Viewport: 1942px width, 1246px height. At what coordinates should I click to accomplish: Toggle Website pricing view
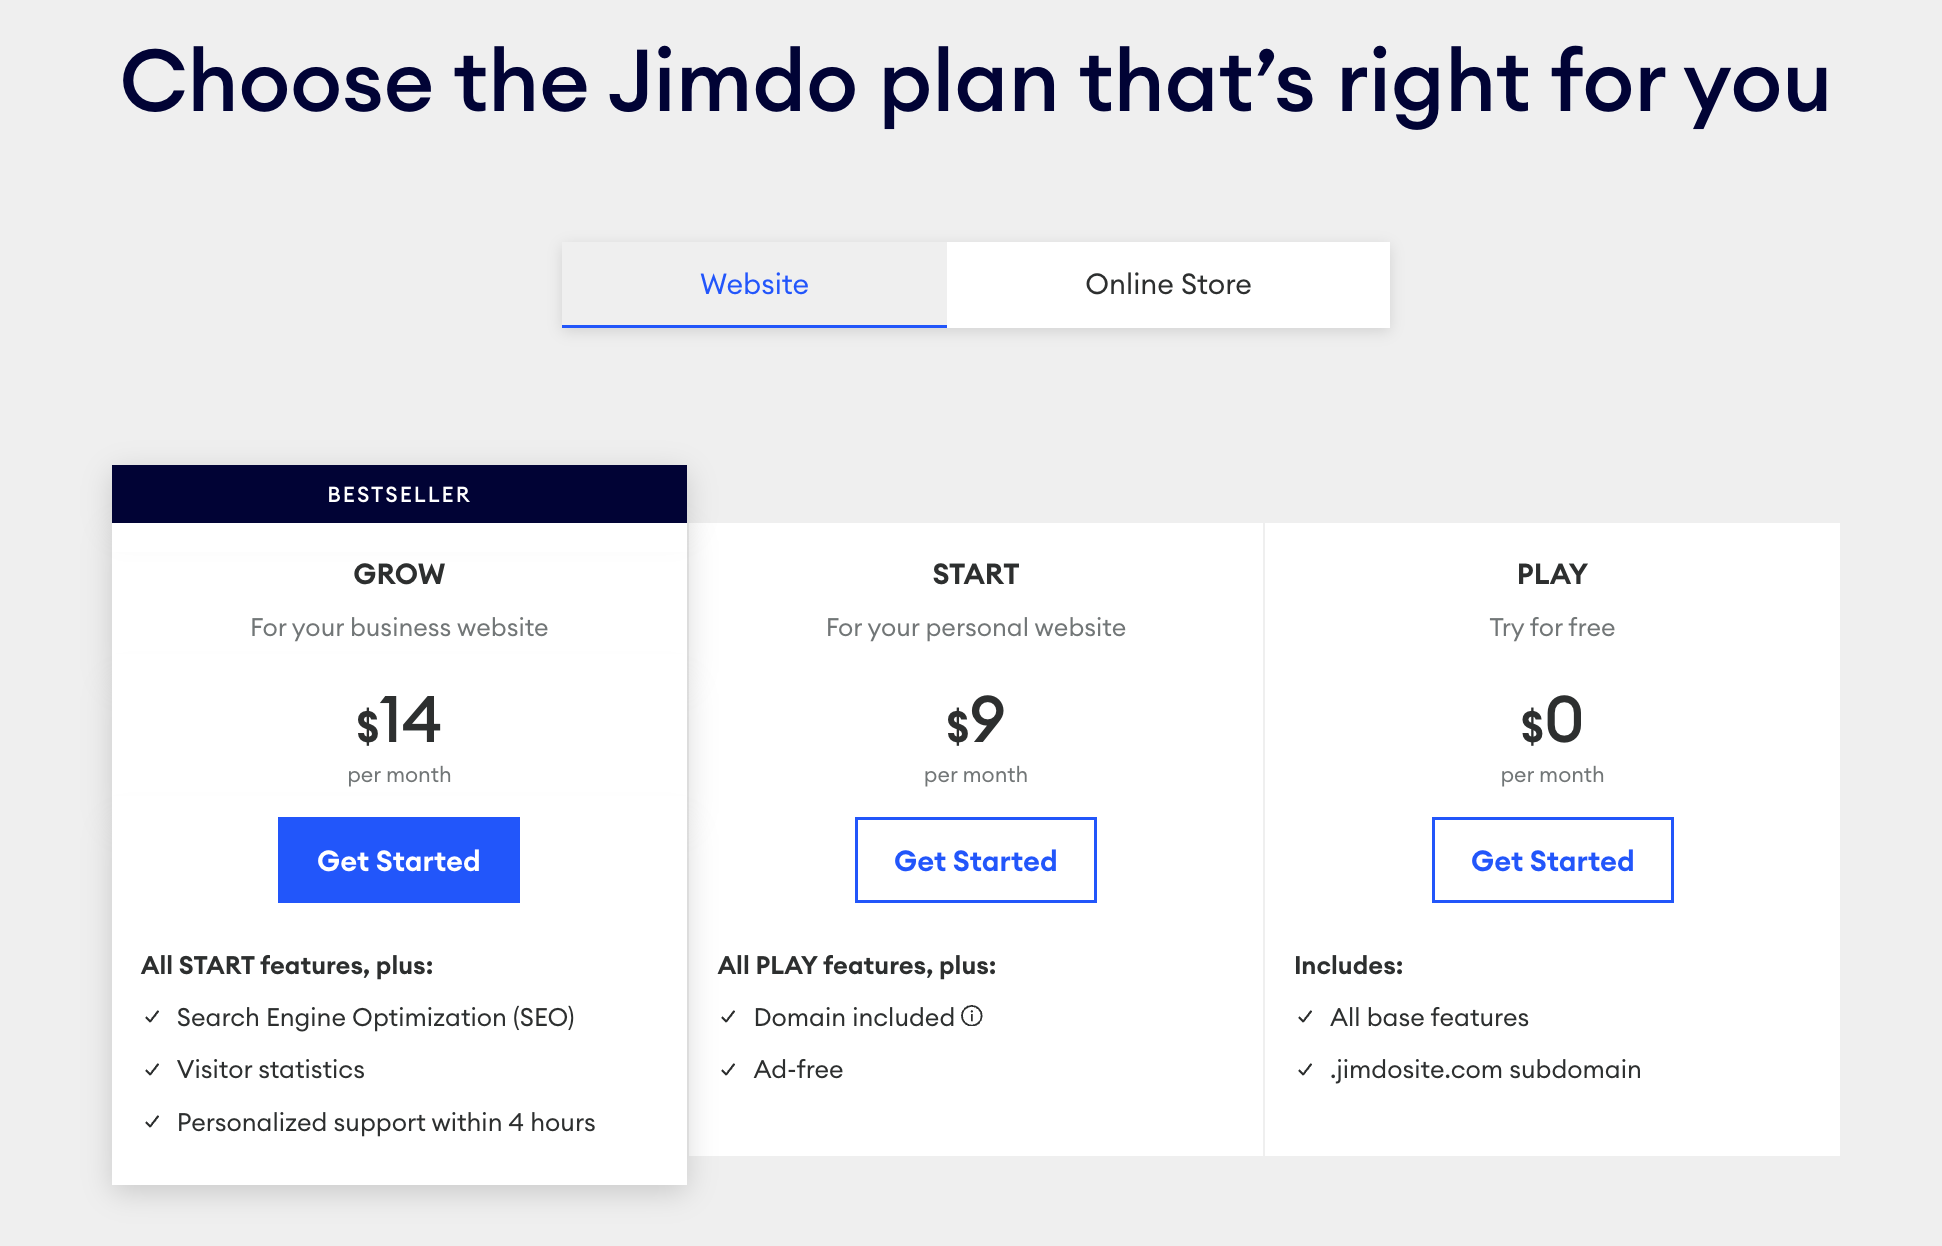[x=754, y=285]
